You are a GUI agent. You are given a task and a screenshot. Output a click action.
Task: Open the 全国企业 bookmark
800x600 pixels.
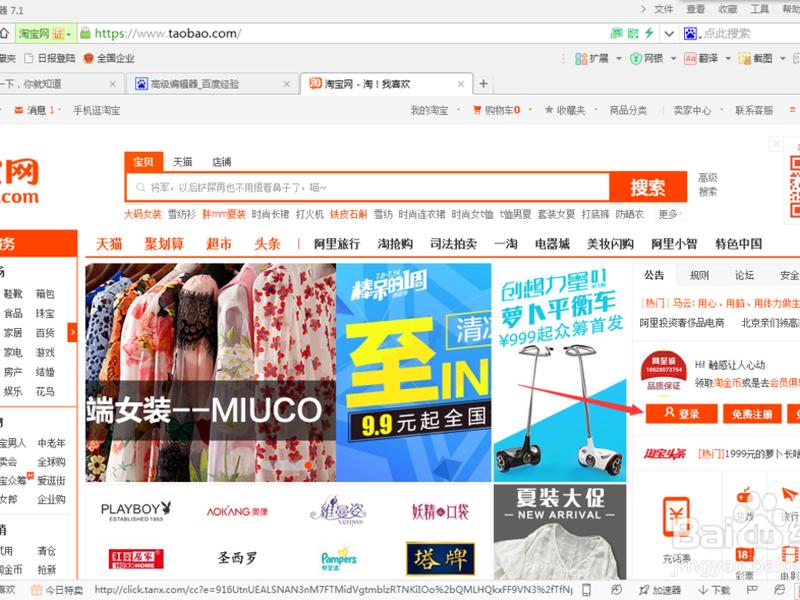(x=109, y=58)
